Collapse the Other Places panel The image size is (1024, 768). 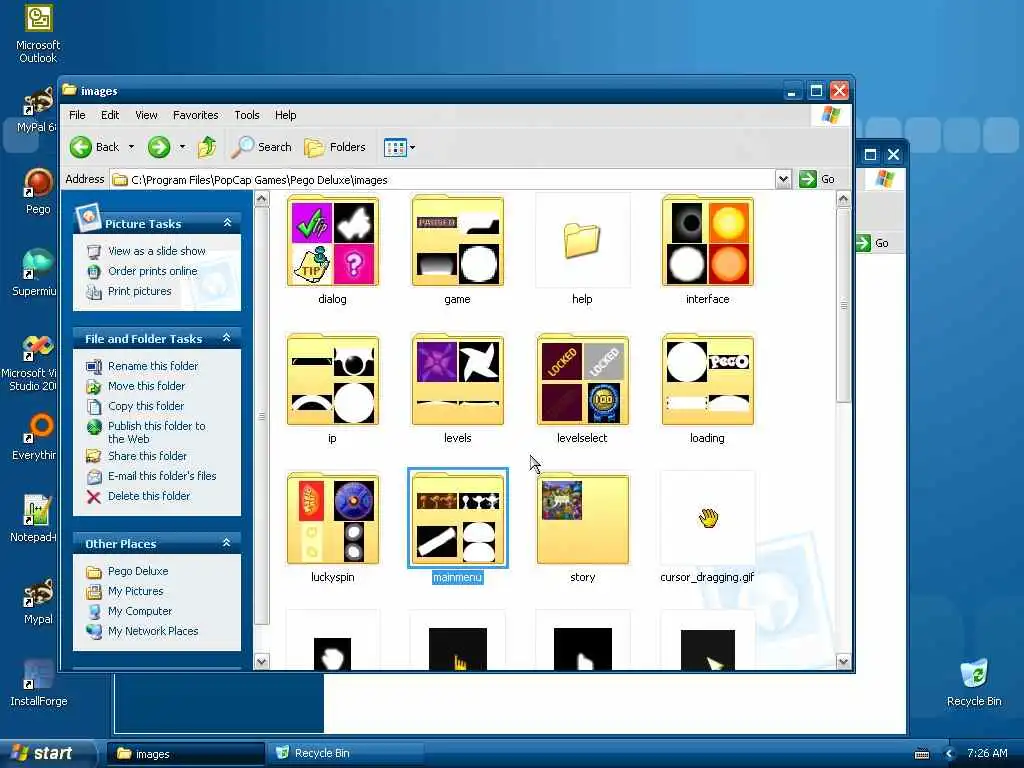(227, 543)
